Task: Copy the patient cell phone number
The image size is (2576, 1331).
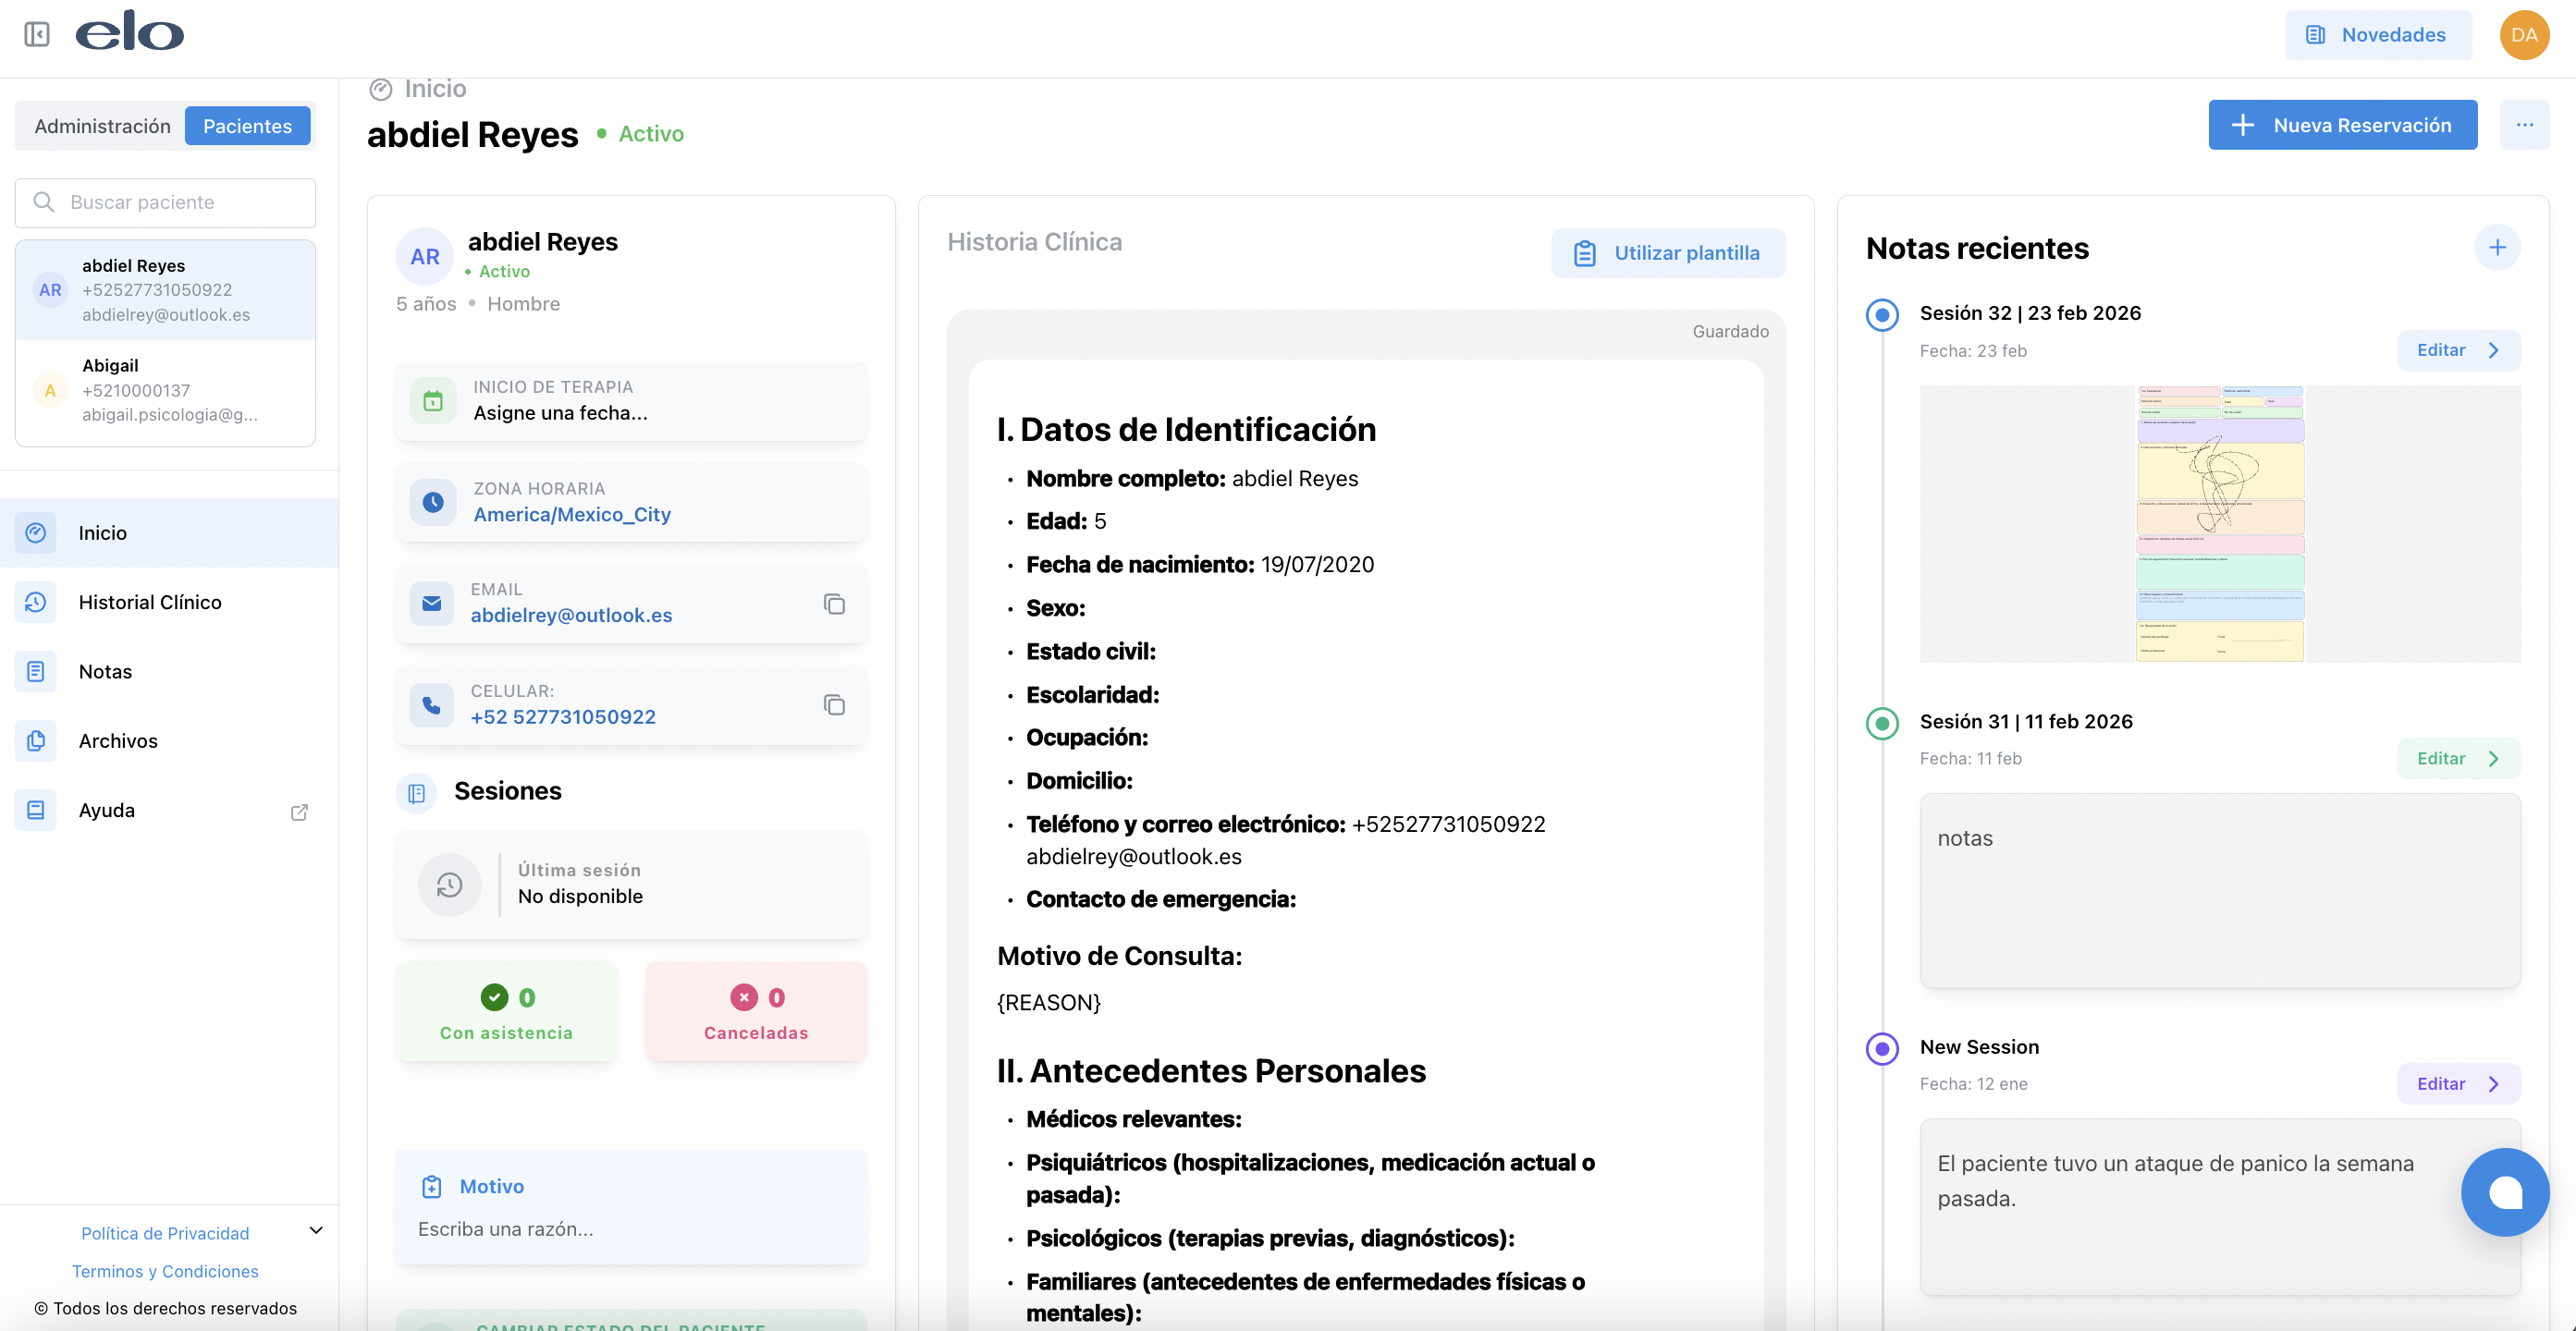Action: tap(834, 705)
